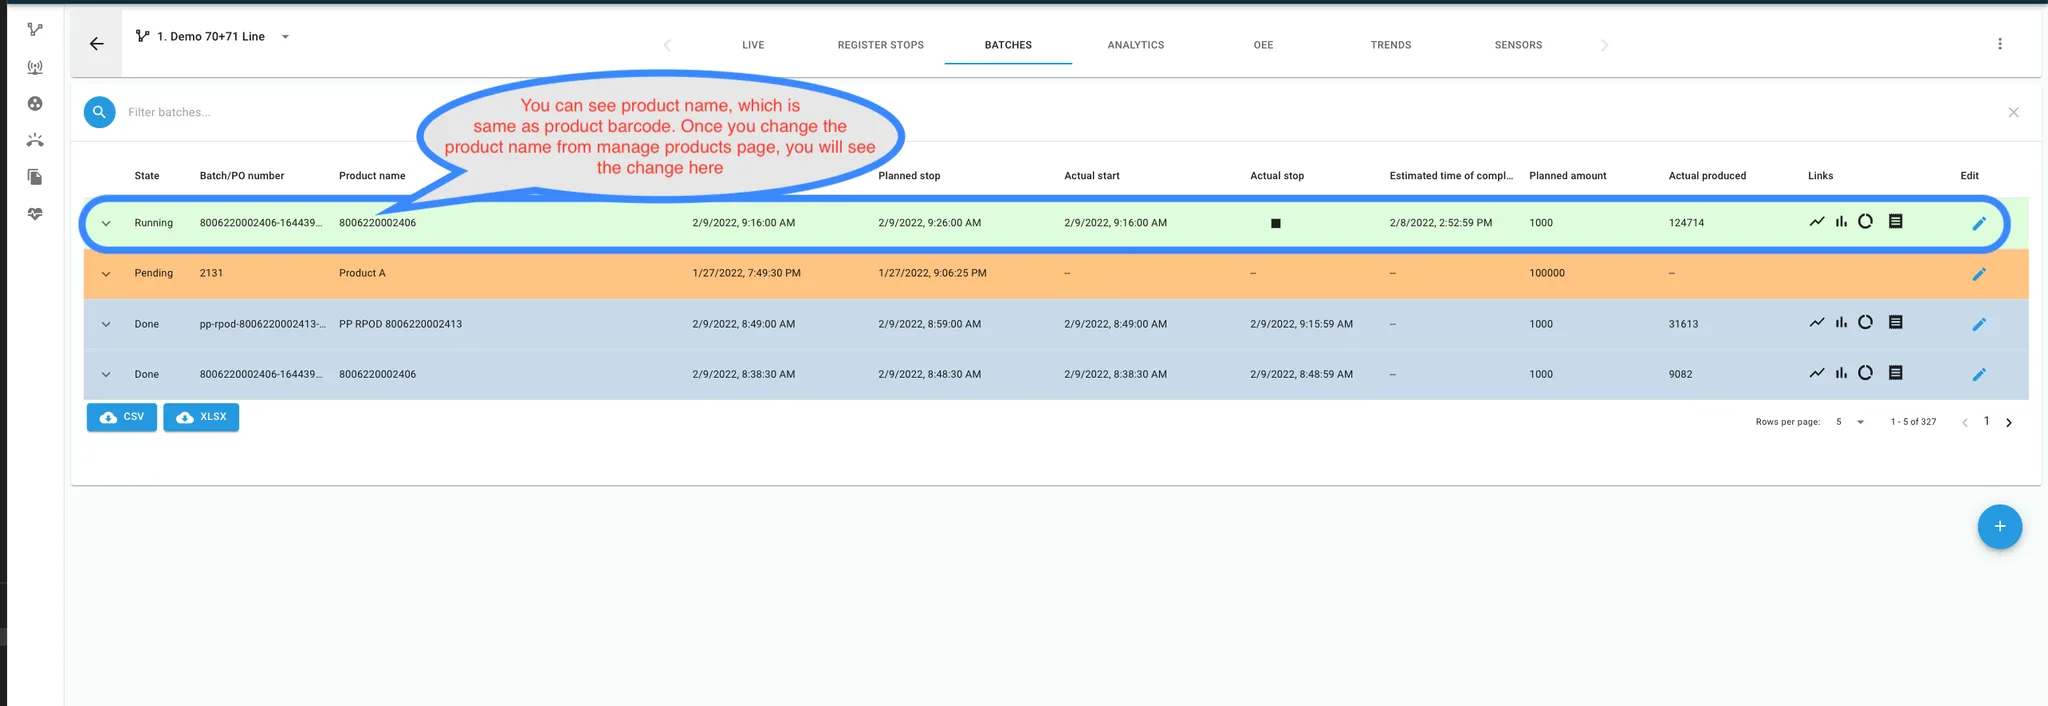Expand the Pending batch row
This screenshot has width=2048, height=706.
click(106, 274)
